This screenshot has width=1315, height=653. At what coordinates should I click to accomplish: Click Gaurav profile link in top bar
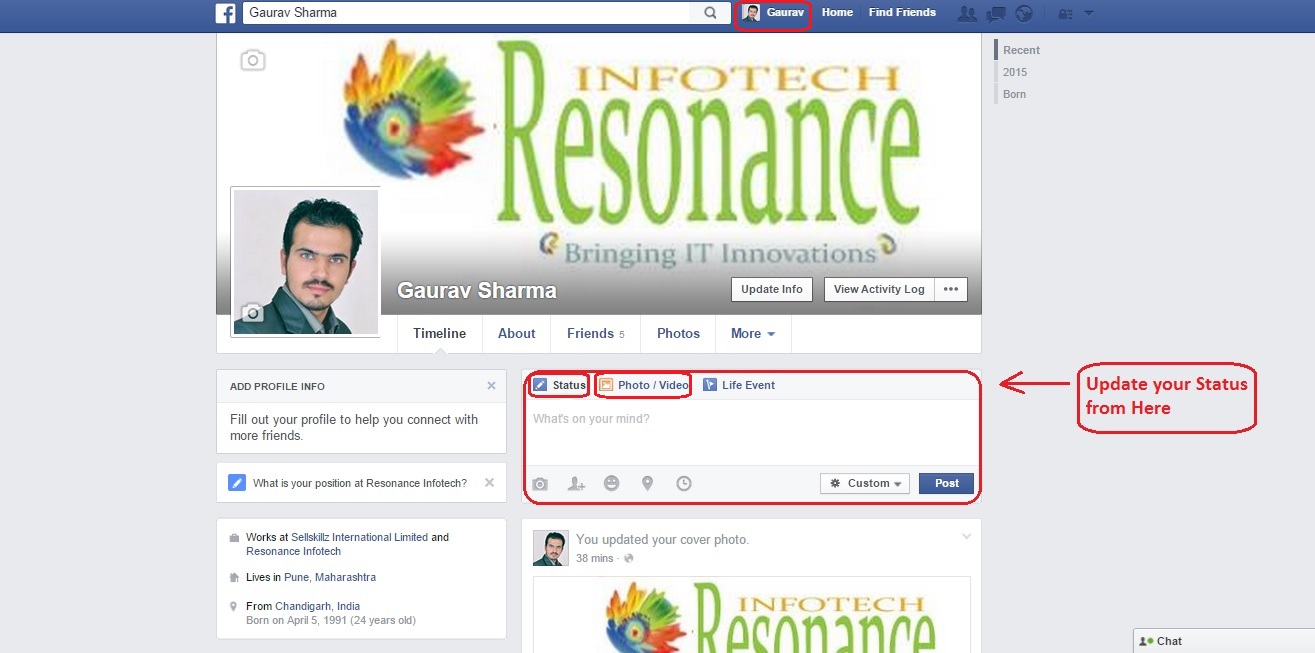tap(773, 13)
